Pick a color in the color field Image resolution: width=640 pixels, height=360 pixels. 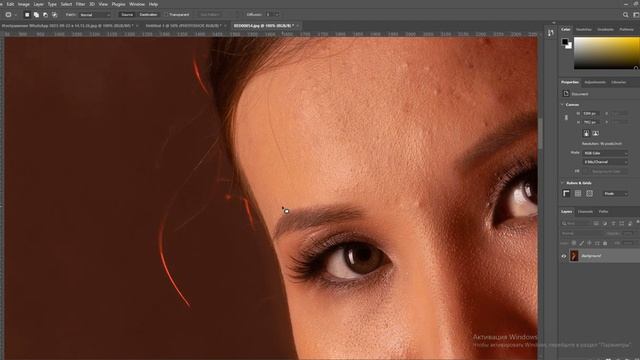[x=607, y=53]
